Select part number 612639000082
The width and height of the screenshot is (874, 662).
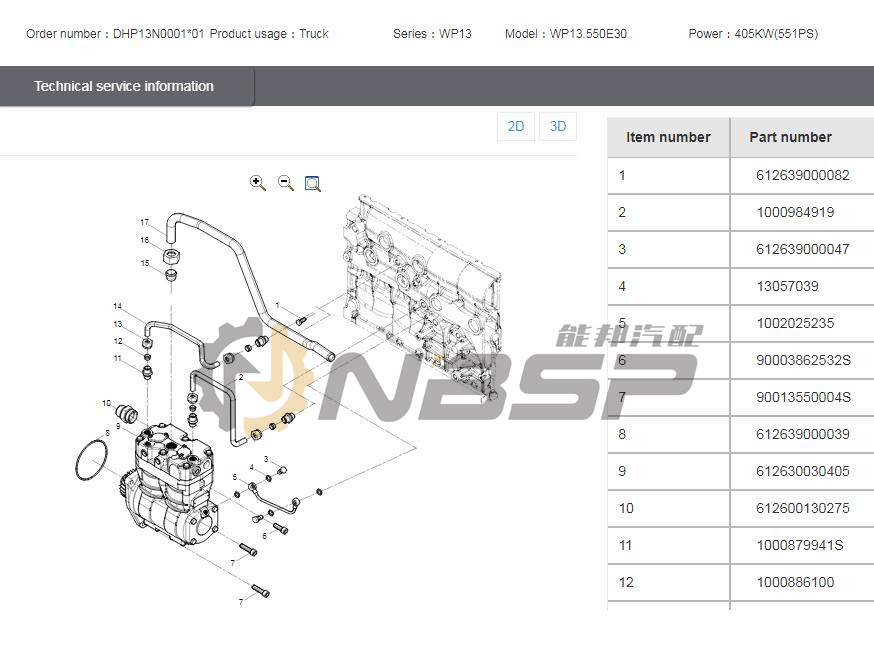(x=802, y=175)
